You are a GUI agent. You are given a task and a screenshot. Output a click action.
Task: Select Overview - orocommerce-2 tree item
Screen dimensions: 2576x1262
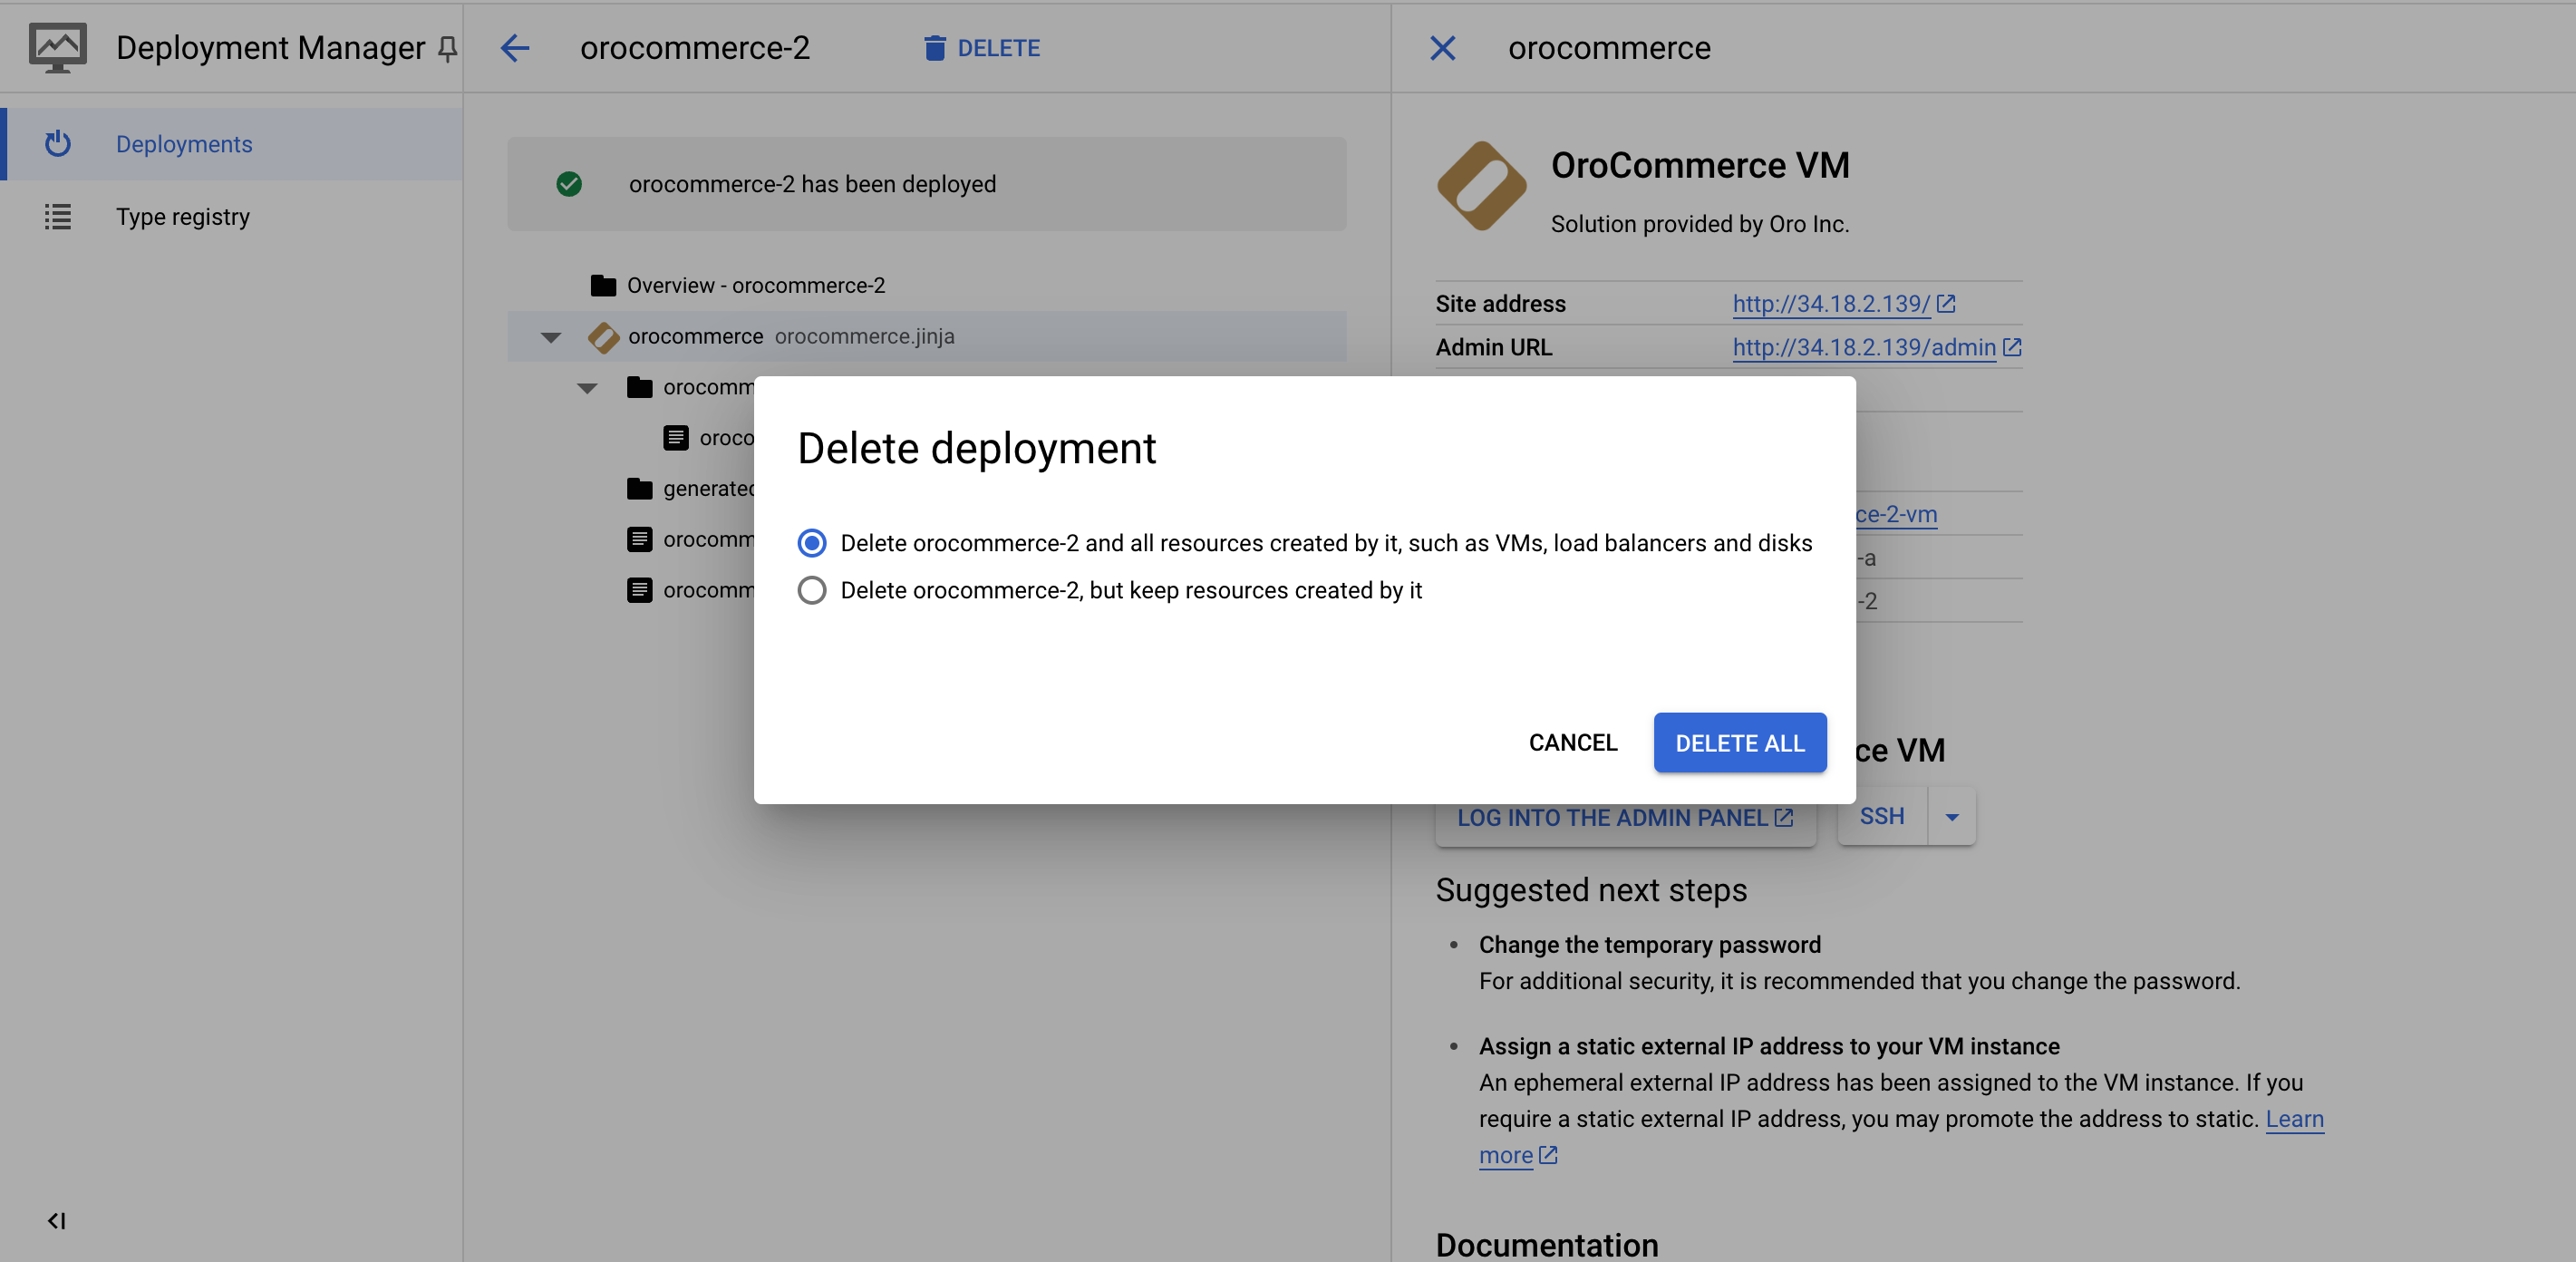[755, 286]
